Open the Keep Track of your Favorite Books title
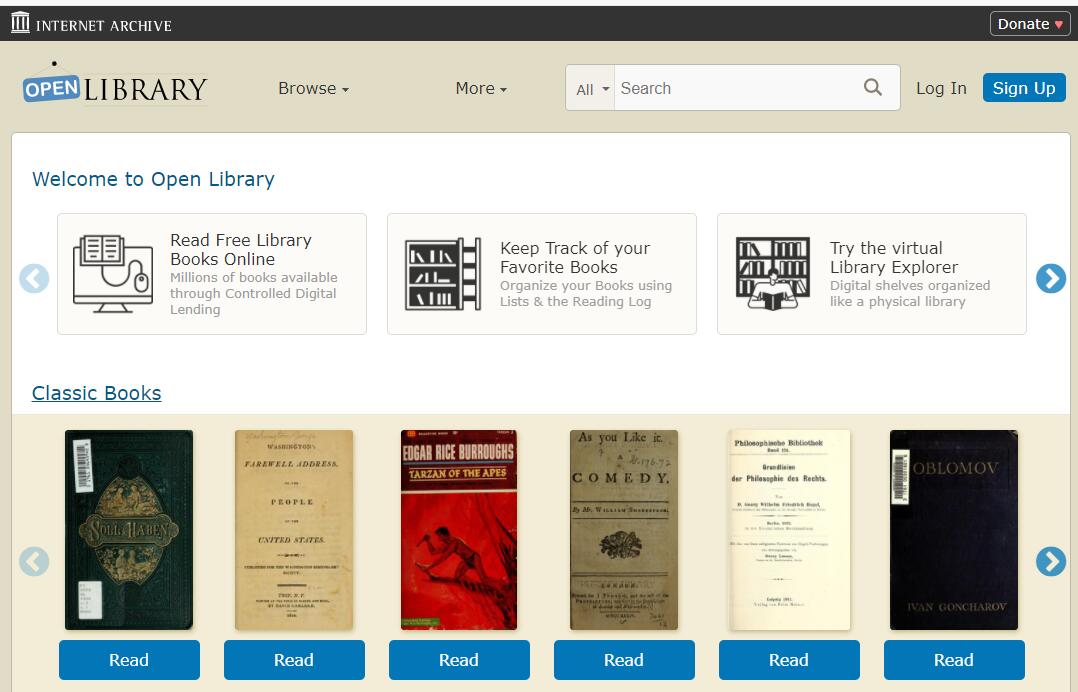This screenshot has height=692, width=1078. [x=575, y=258]
